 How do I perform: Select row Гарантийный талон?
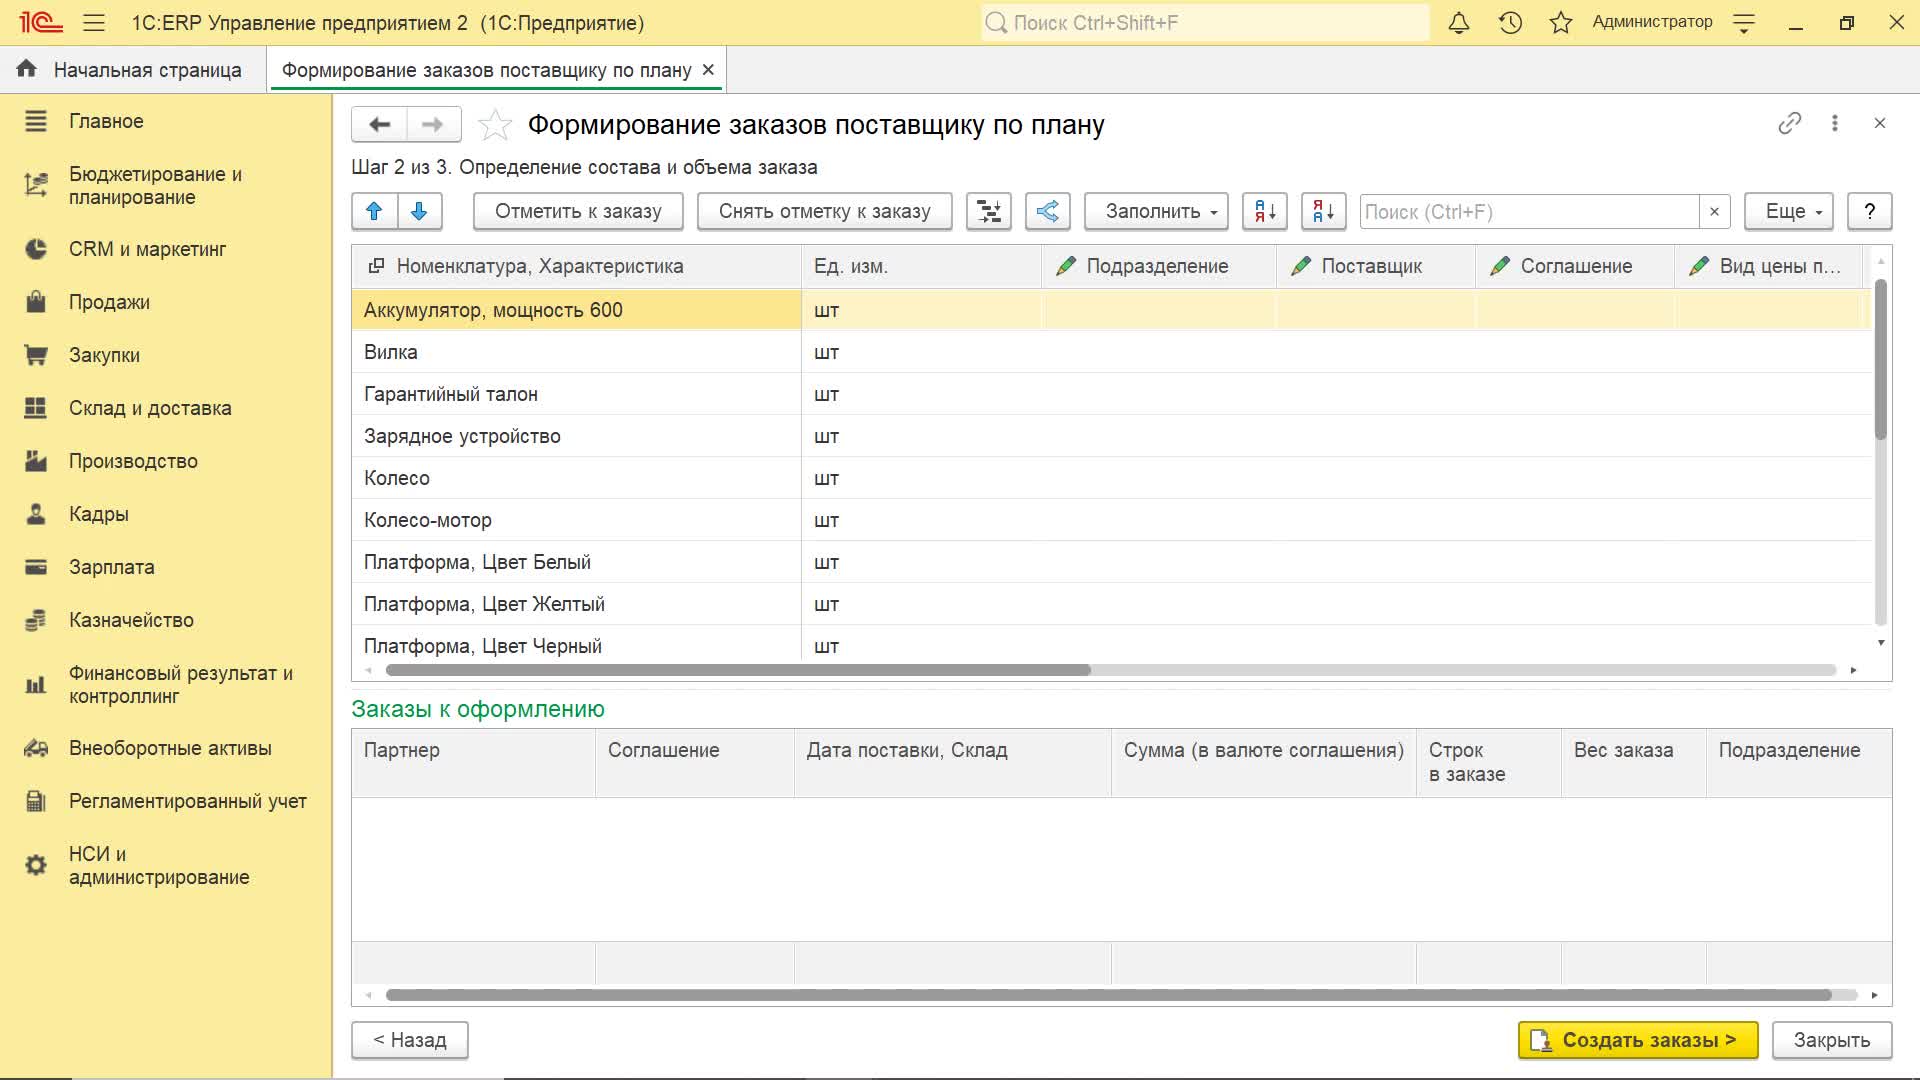point(1111,394)
